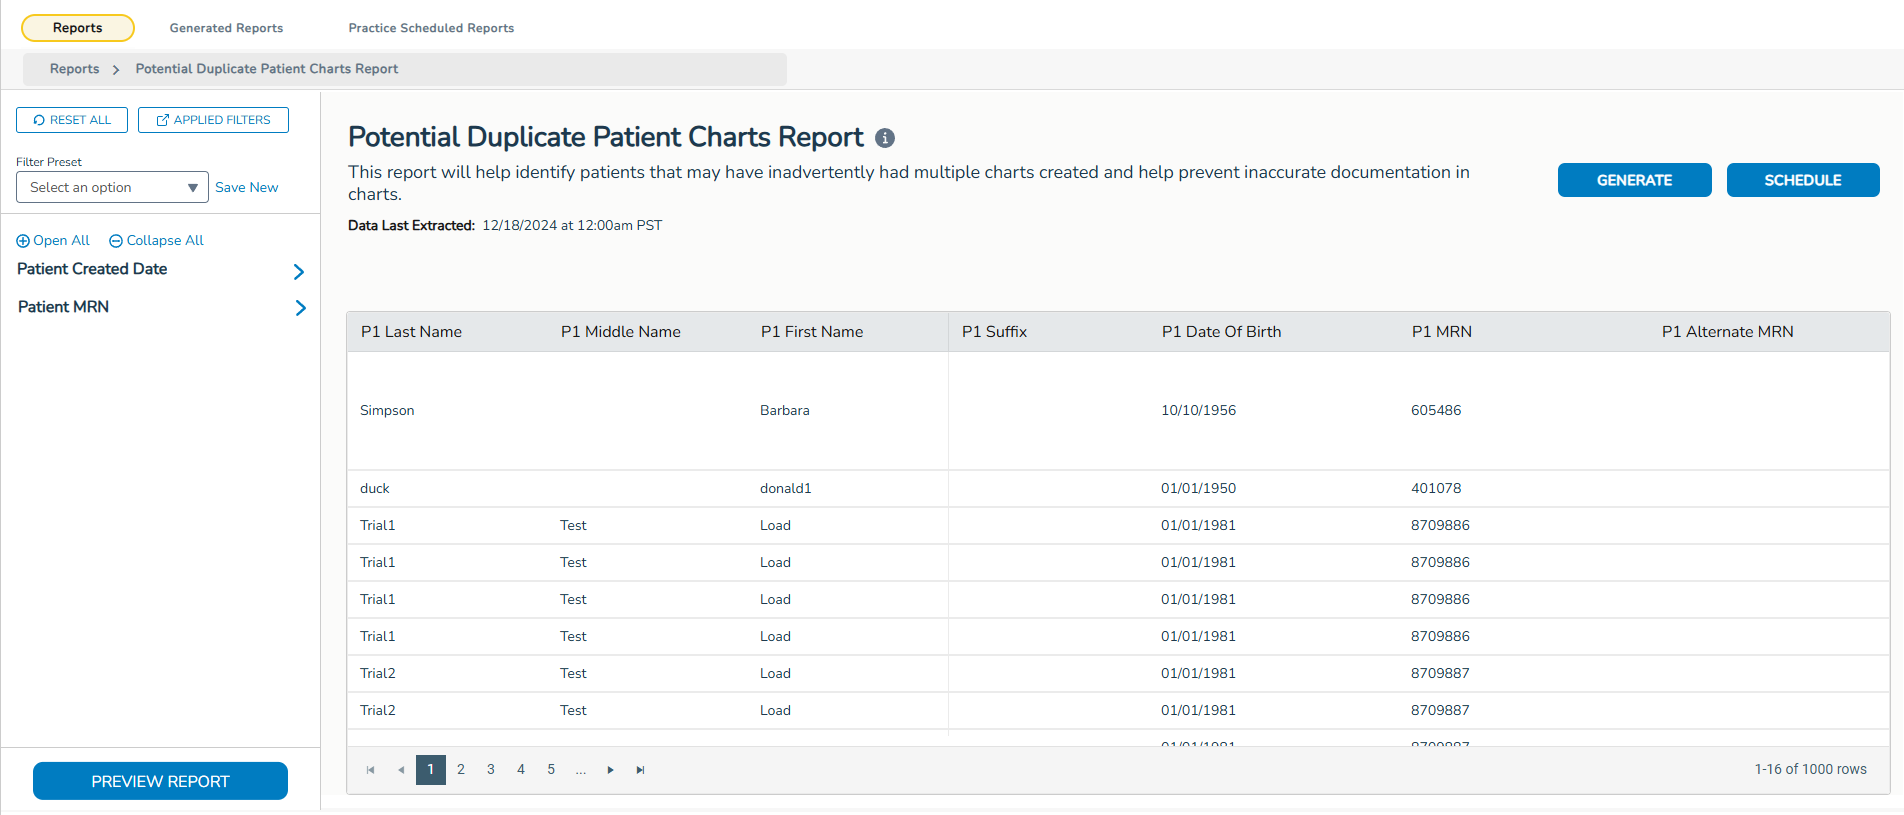Screen dimensions: 1904x815
Task: Switch to the Generated Reports tab
Action: [x=226, y=28]
